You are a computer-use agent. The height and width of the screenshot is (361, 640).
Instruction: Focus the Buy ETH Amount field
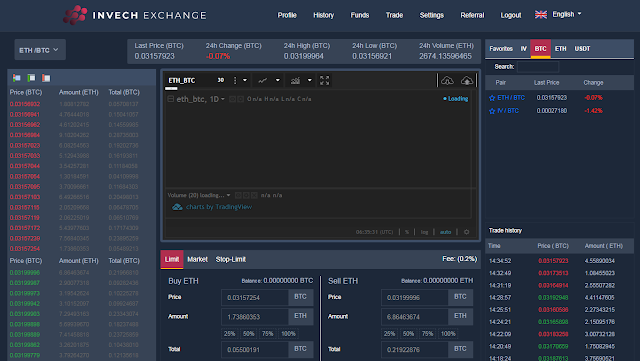pos(255,316)
